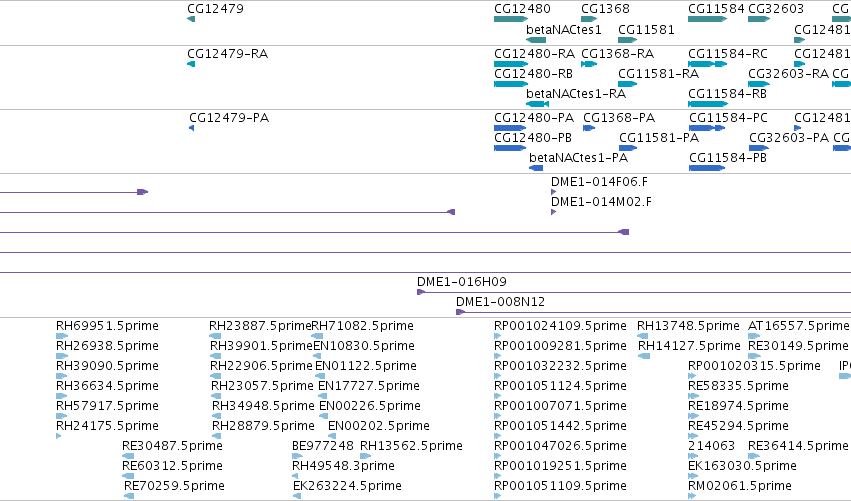Select the RP001051124.5prime label
Image resolution: width=851 pixels, height=501 pixels.
[x=560, y=386]
